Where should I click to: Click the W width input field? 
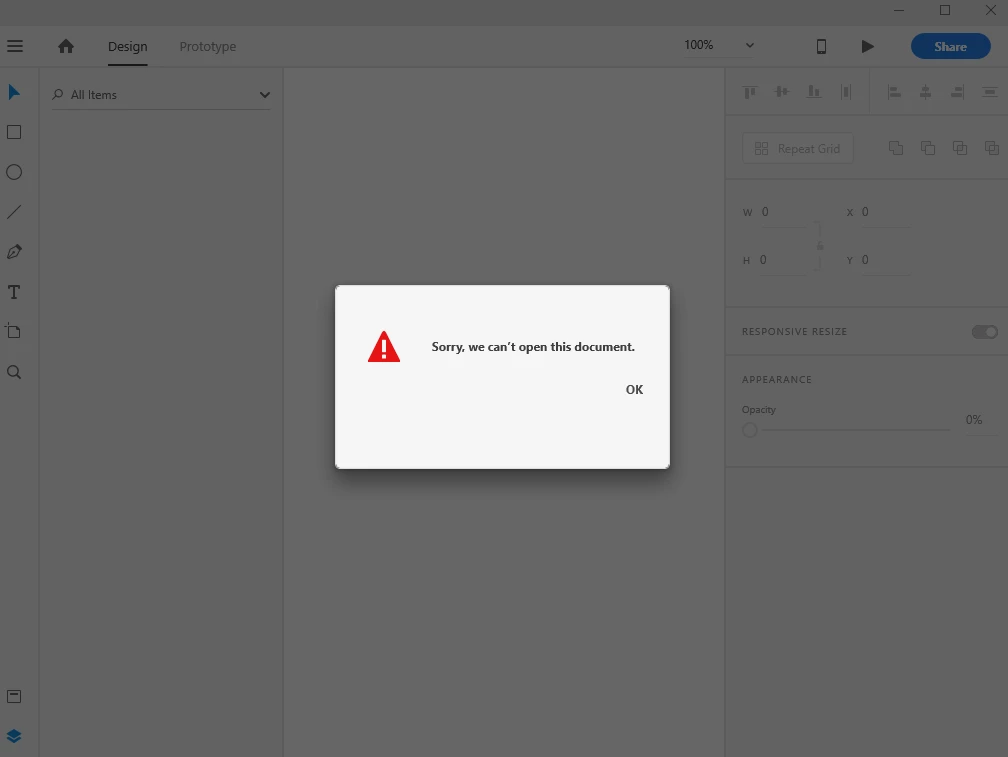(783, 212)
